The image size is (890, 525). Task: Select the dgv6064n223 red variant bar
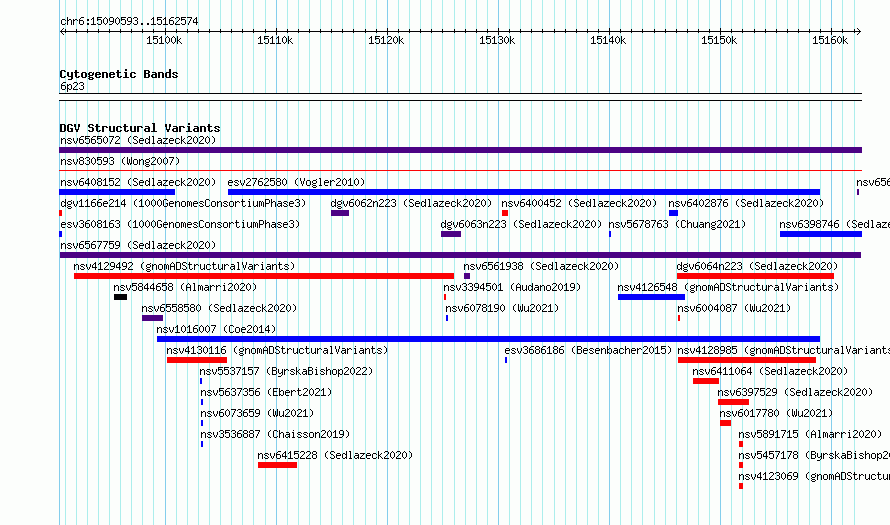click(x=755, y=276)
